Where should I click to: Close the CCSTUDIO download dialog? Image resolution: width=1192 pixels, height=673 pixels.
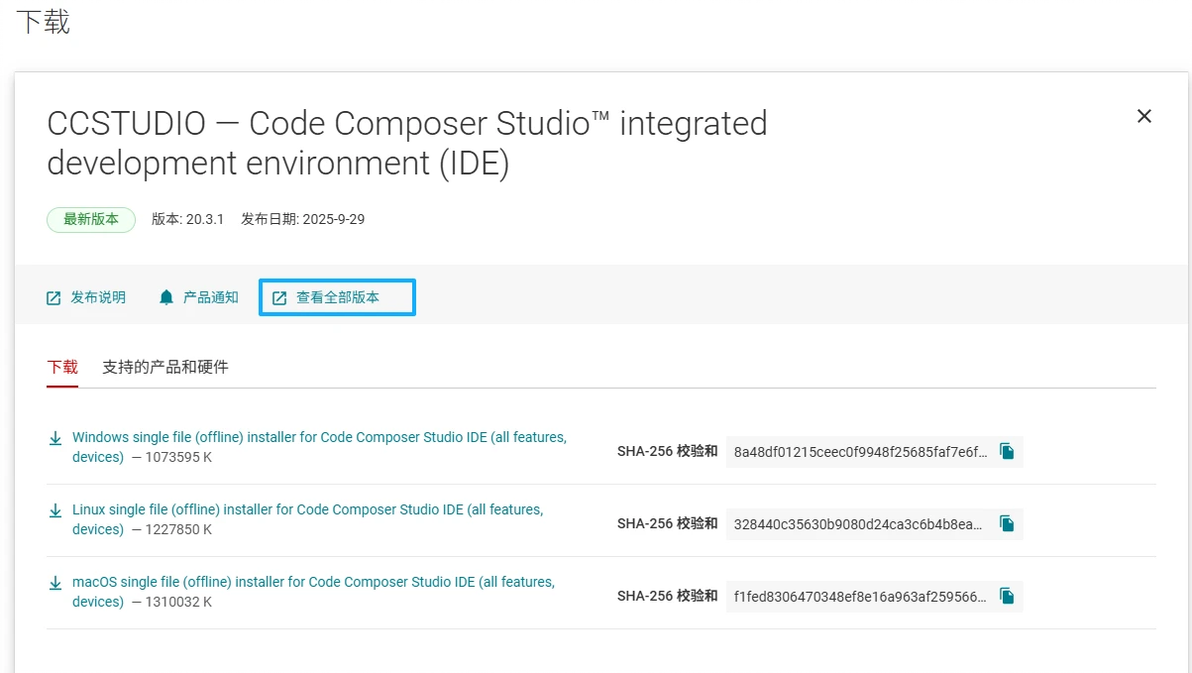click(1144, 116)
